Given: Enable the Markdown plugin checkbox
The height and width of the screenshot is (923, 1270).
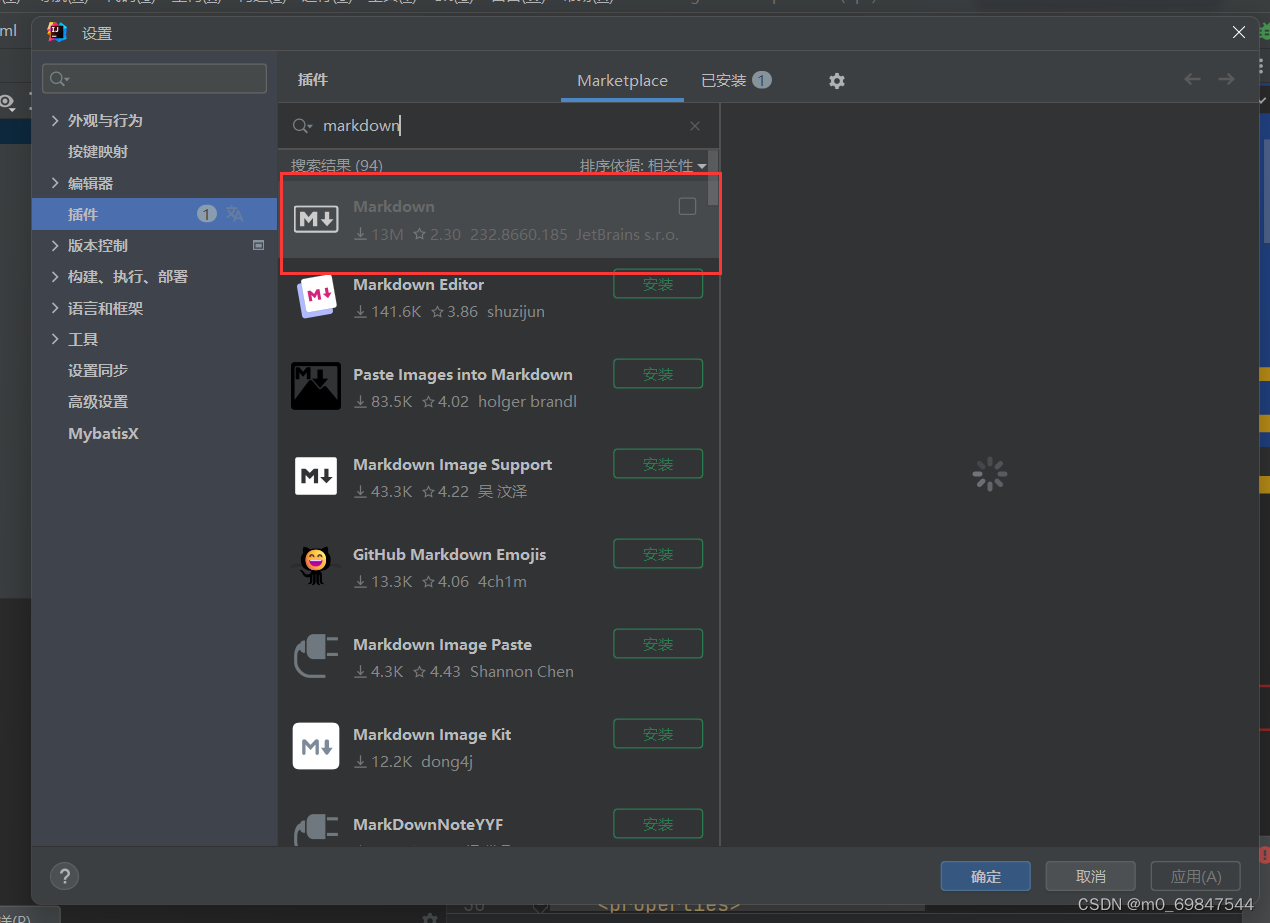Looking at the screenshot, I should [x=687, y=206].
